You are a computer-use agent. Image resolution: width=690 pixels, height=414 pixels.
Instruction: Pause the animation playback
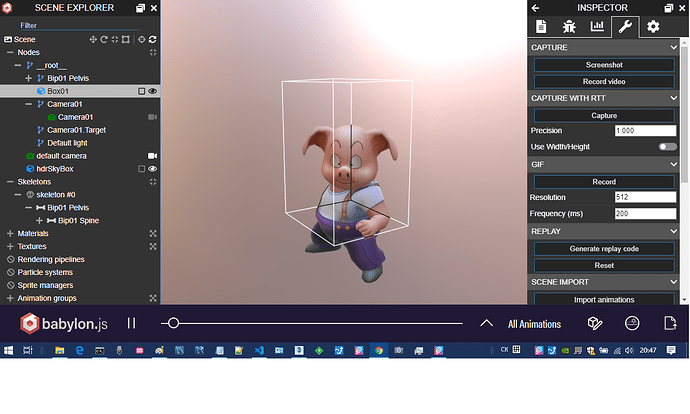click(x=132, y=324)
